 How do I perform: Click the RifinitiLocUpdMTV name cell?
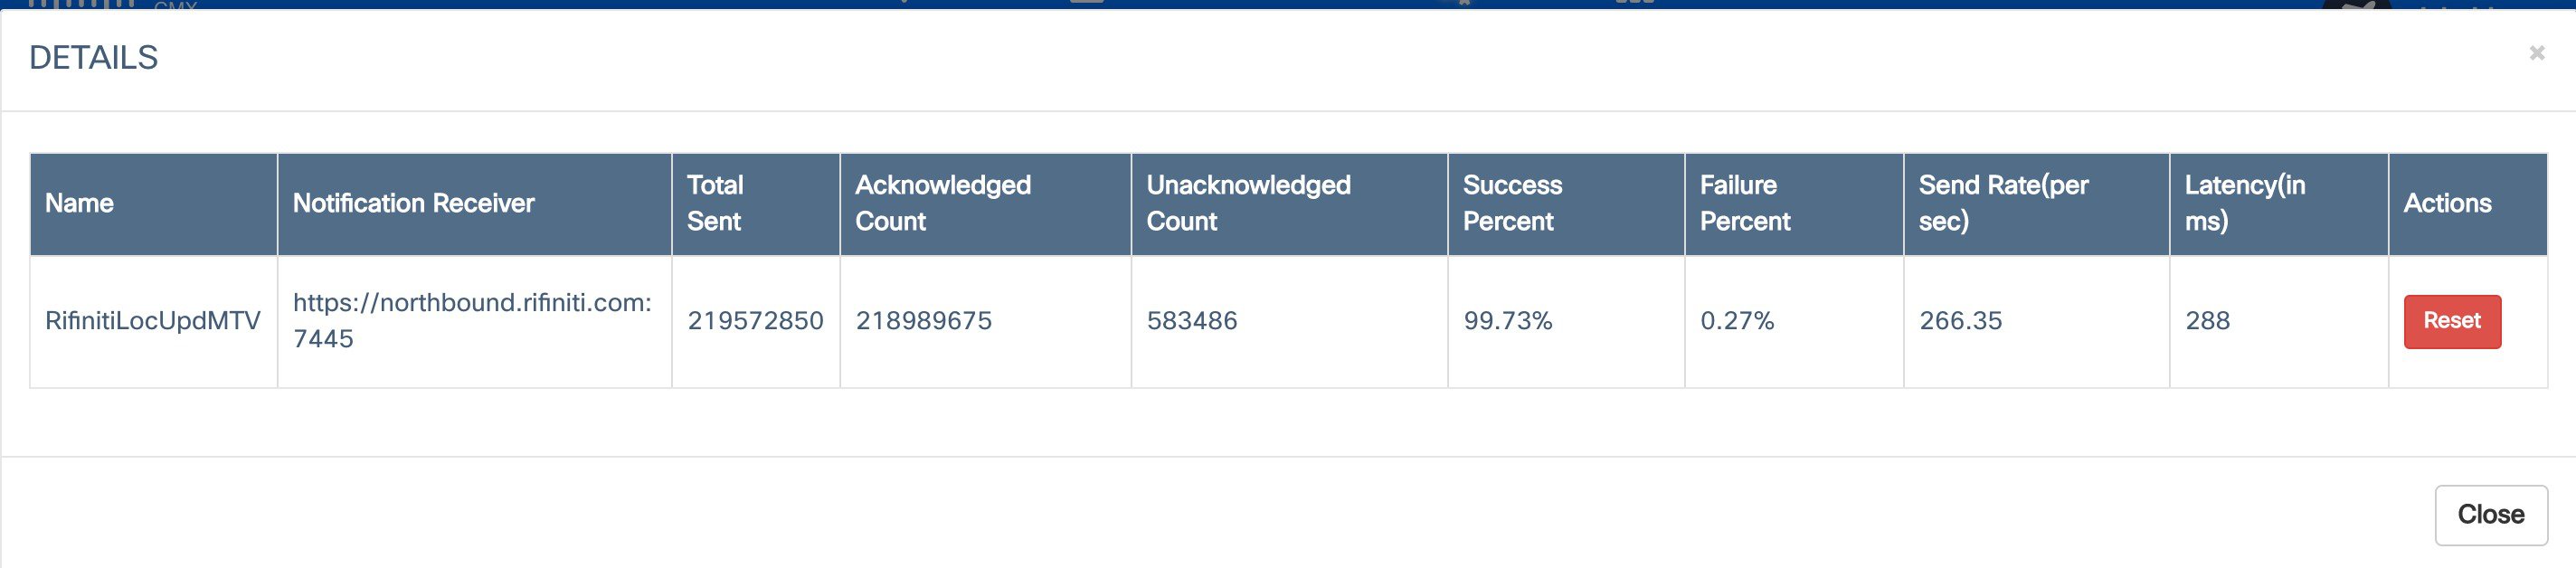click(x=153, y=321)
